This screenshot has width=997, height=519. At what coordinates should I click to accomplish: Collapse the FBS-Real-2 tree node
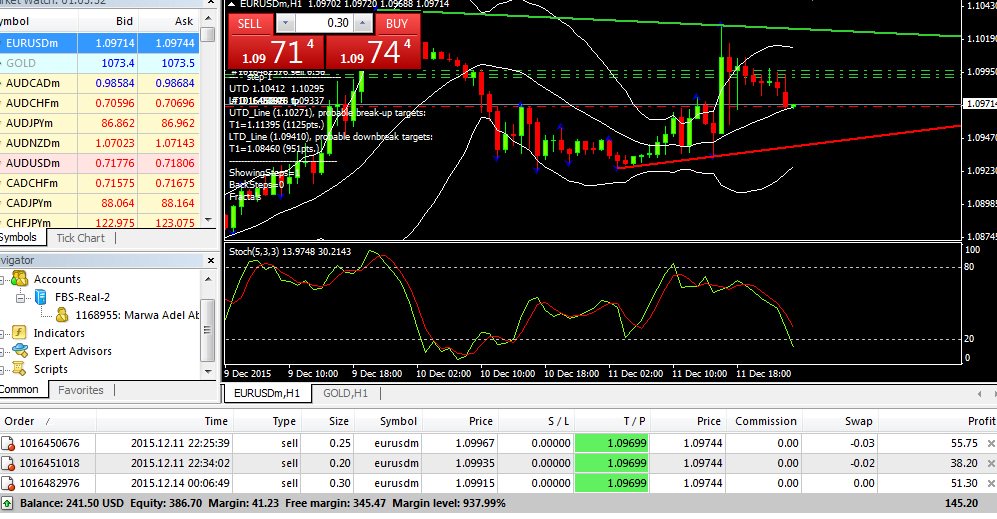tap(20, 297)
